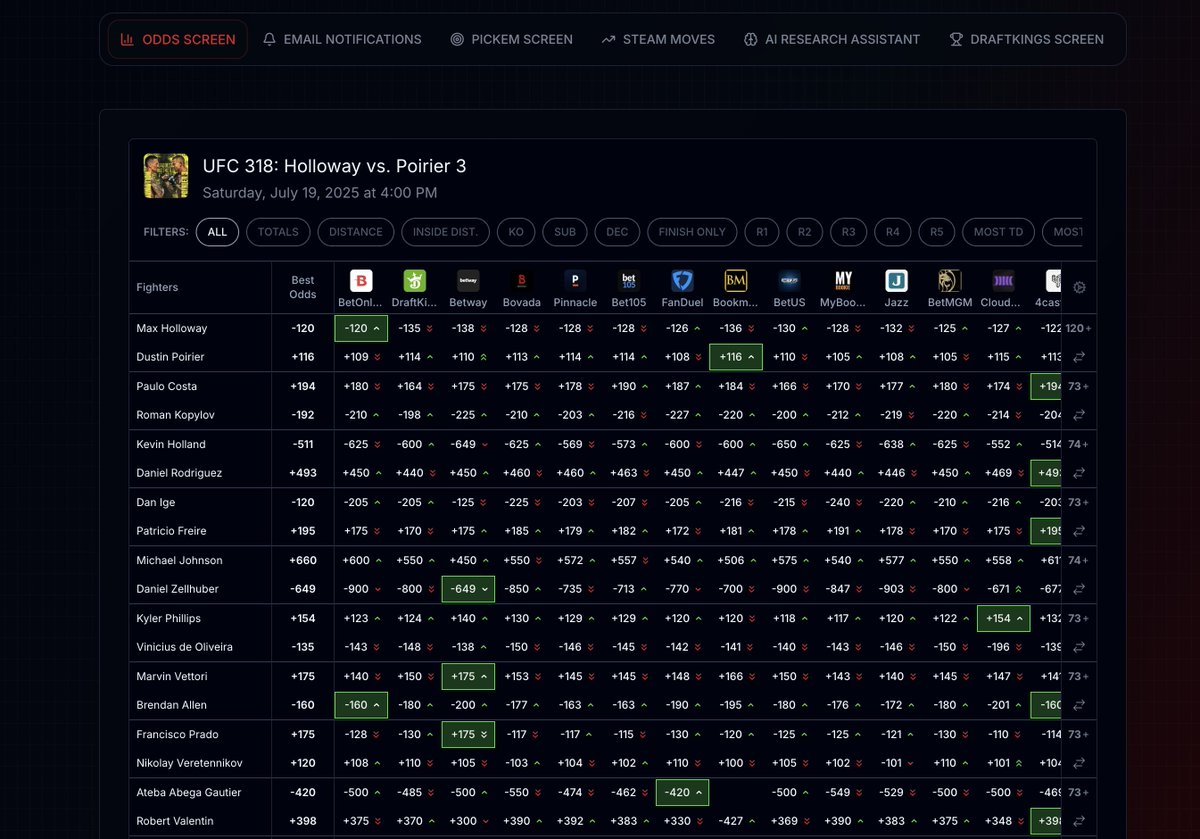Open the Odds Screen tab
The width and height of the screenshot is (1200, 839).
coord(178,40)
